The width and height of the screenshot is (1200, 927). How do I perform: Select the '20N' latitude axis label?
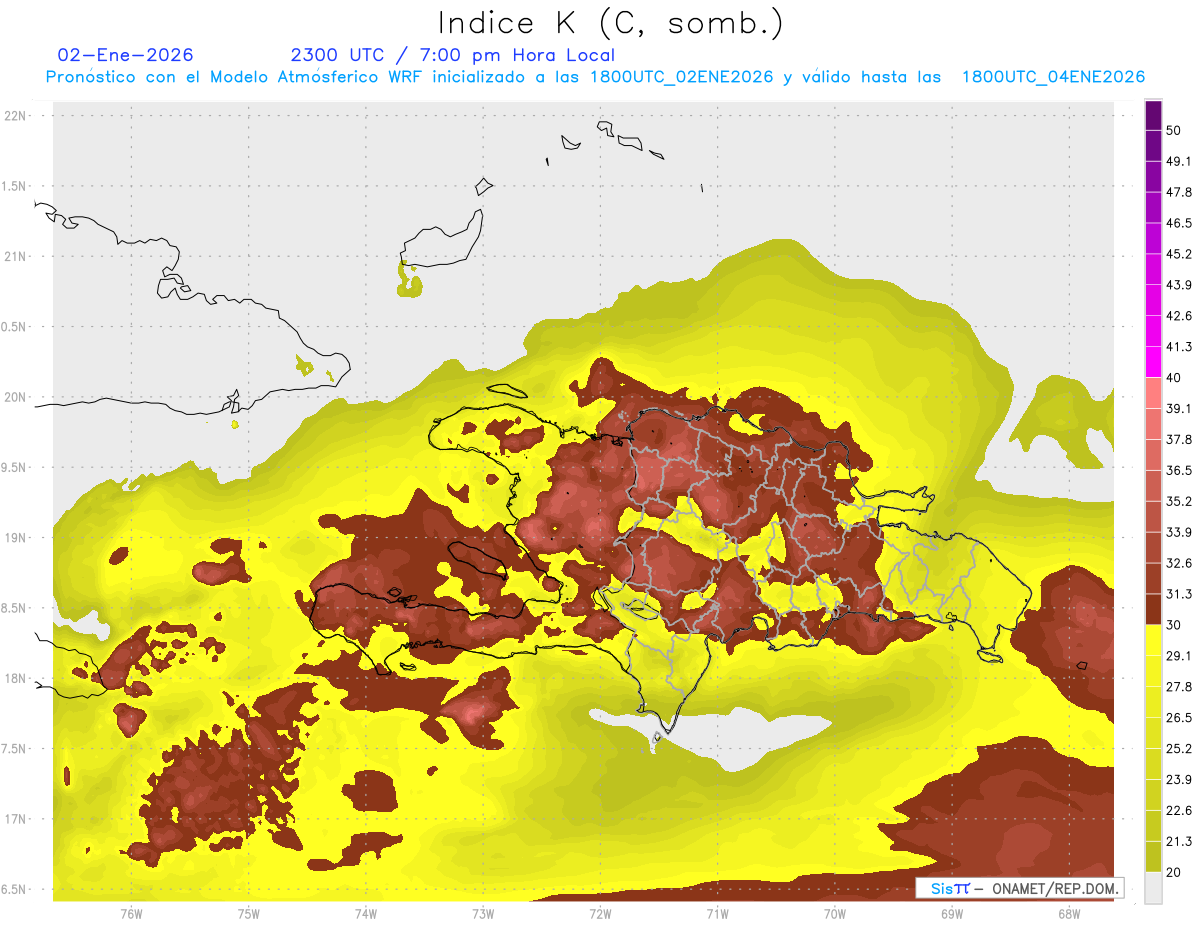[16, 397]
